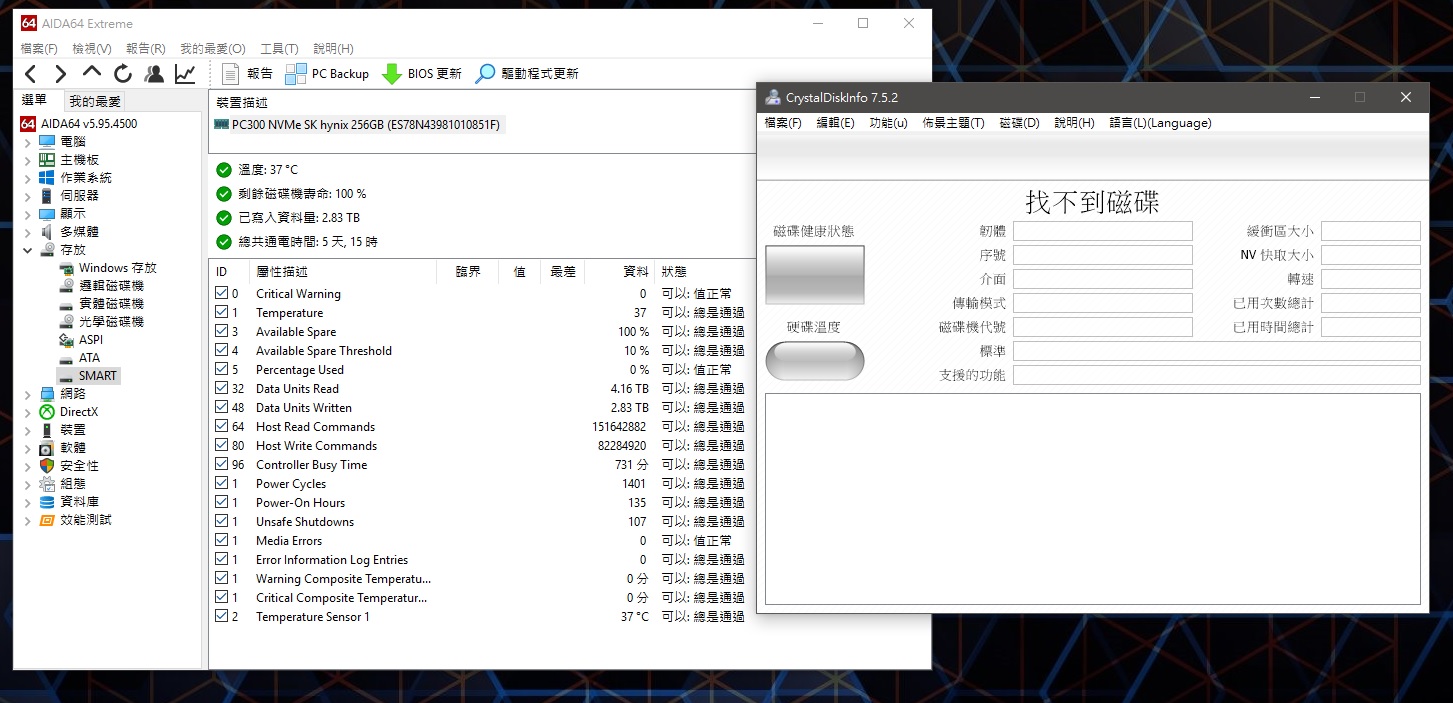
Task: Click 驅動程式更新 driver update button
Action: pos(526,74)
